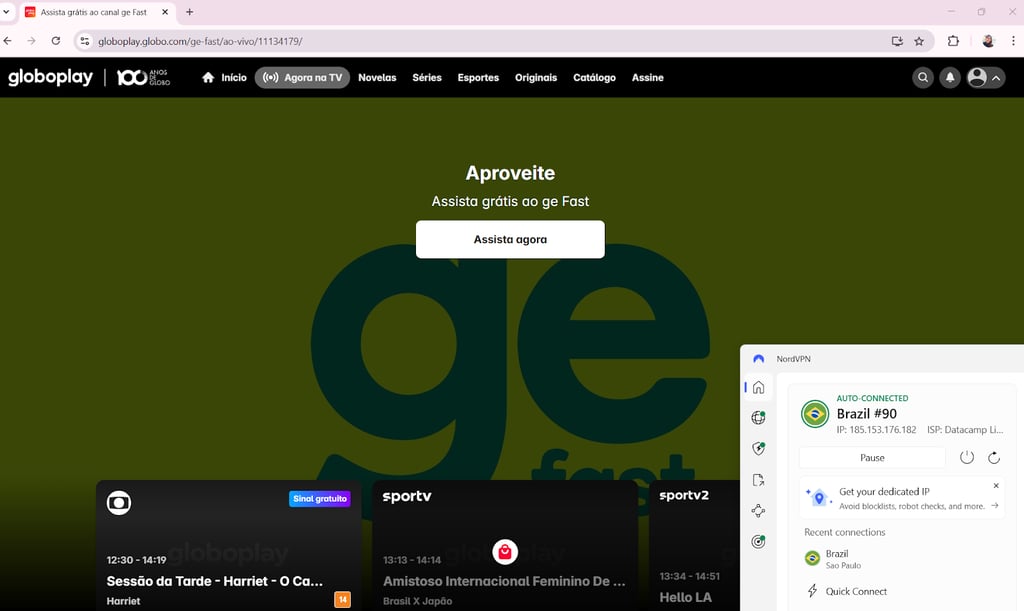Bookmark this page with star icon
1024x611 pixels.
coord(919,41)
